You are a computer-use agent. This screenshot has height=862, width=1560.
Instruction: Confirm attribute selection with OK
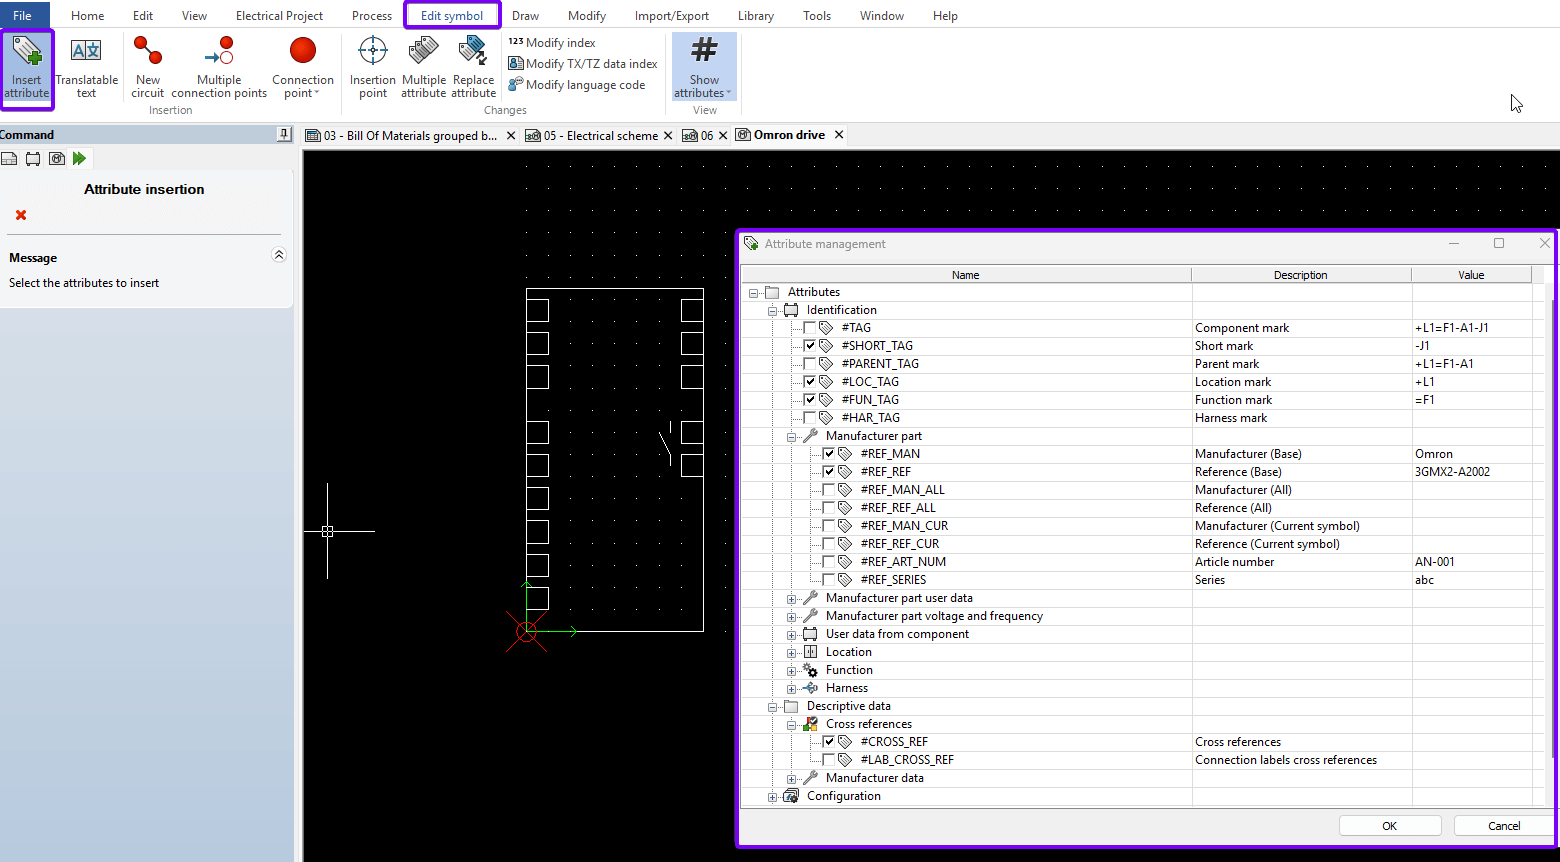1389,825
